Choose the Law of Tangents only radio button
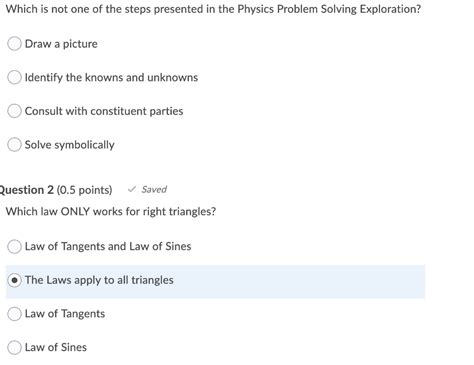The height and width of the screenshot is (365, 474). click(14, 314)
